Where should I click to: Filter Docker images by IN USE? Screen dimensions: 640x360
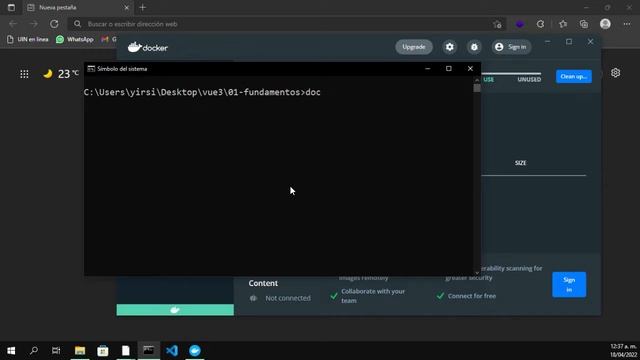click(489, 79)
